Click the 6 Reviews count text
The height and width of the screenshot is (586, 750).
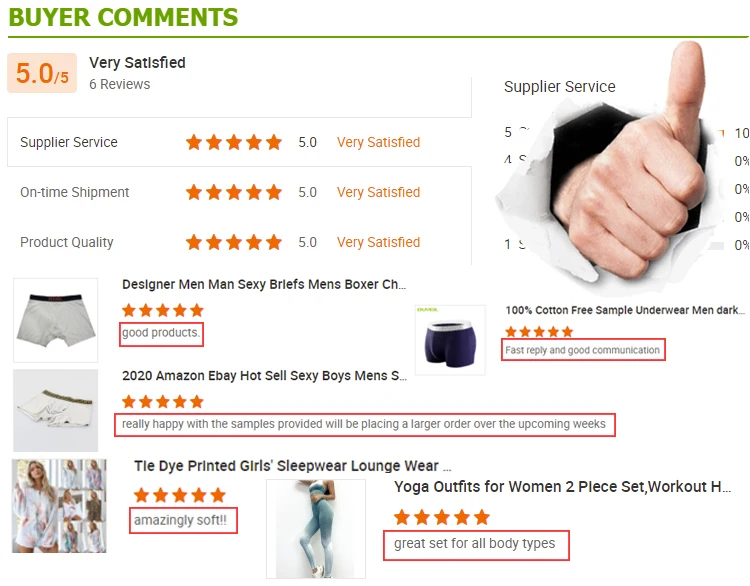(x=120, y=84)
